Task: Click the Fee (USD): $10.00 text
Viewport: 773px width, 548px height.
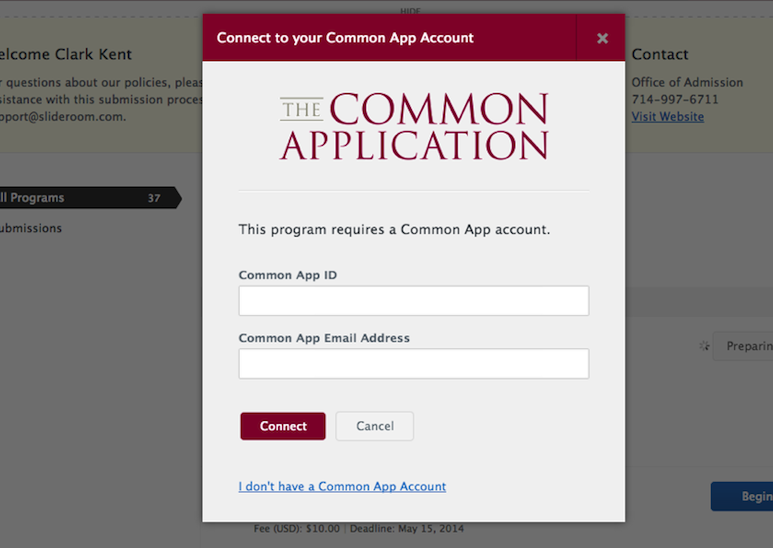Action: tap(297, 529)
